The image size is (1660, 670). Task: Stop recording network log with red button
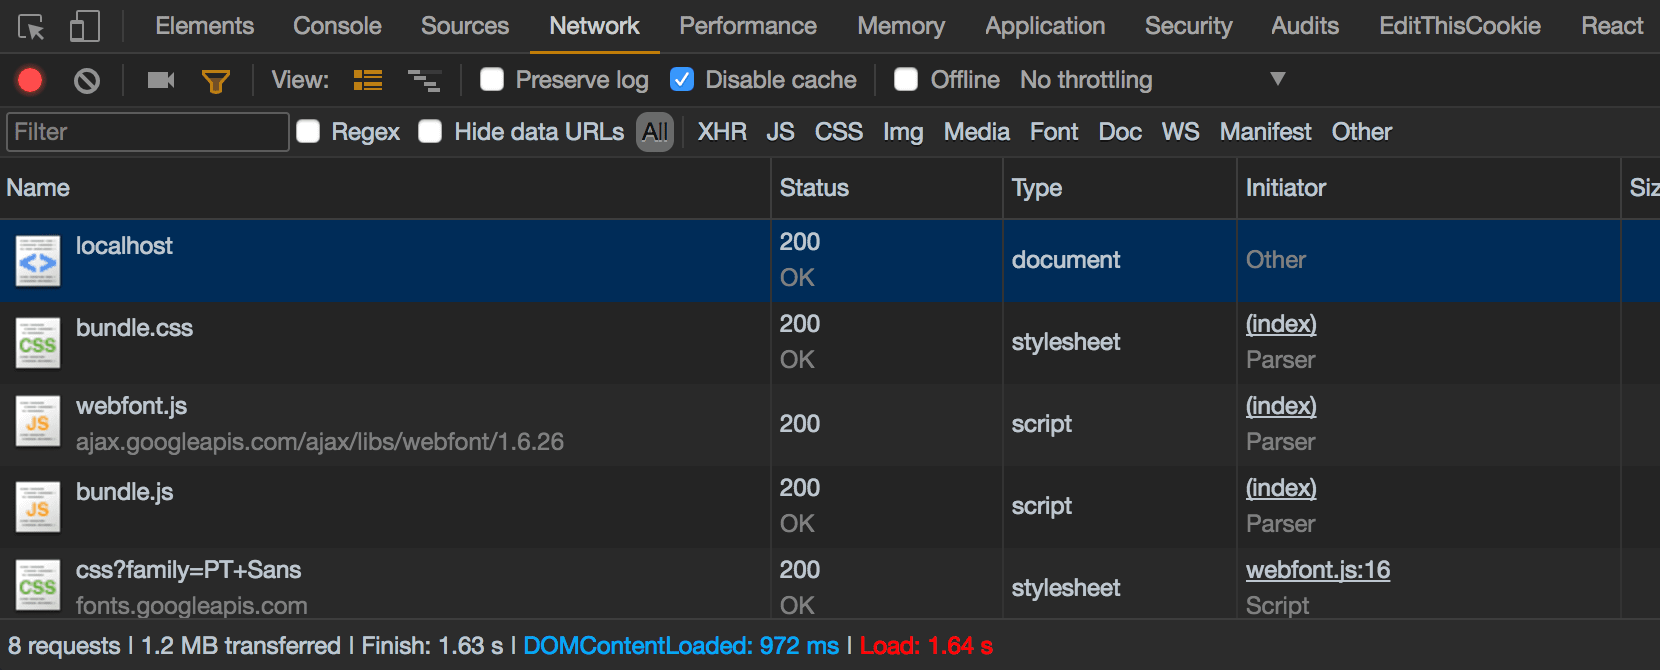click(x=30, y=80)
